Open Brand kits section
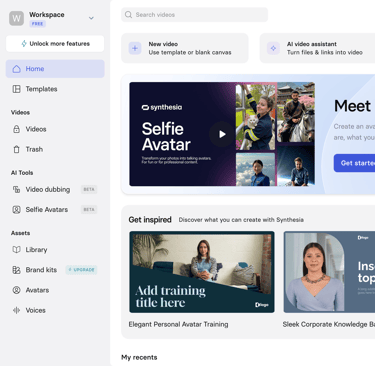 [x=55, y=270]
